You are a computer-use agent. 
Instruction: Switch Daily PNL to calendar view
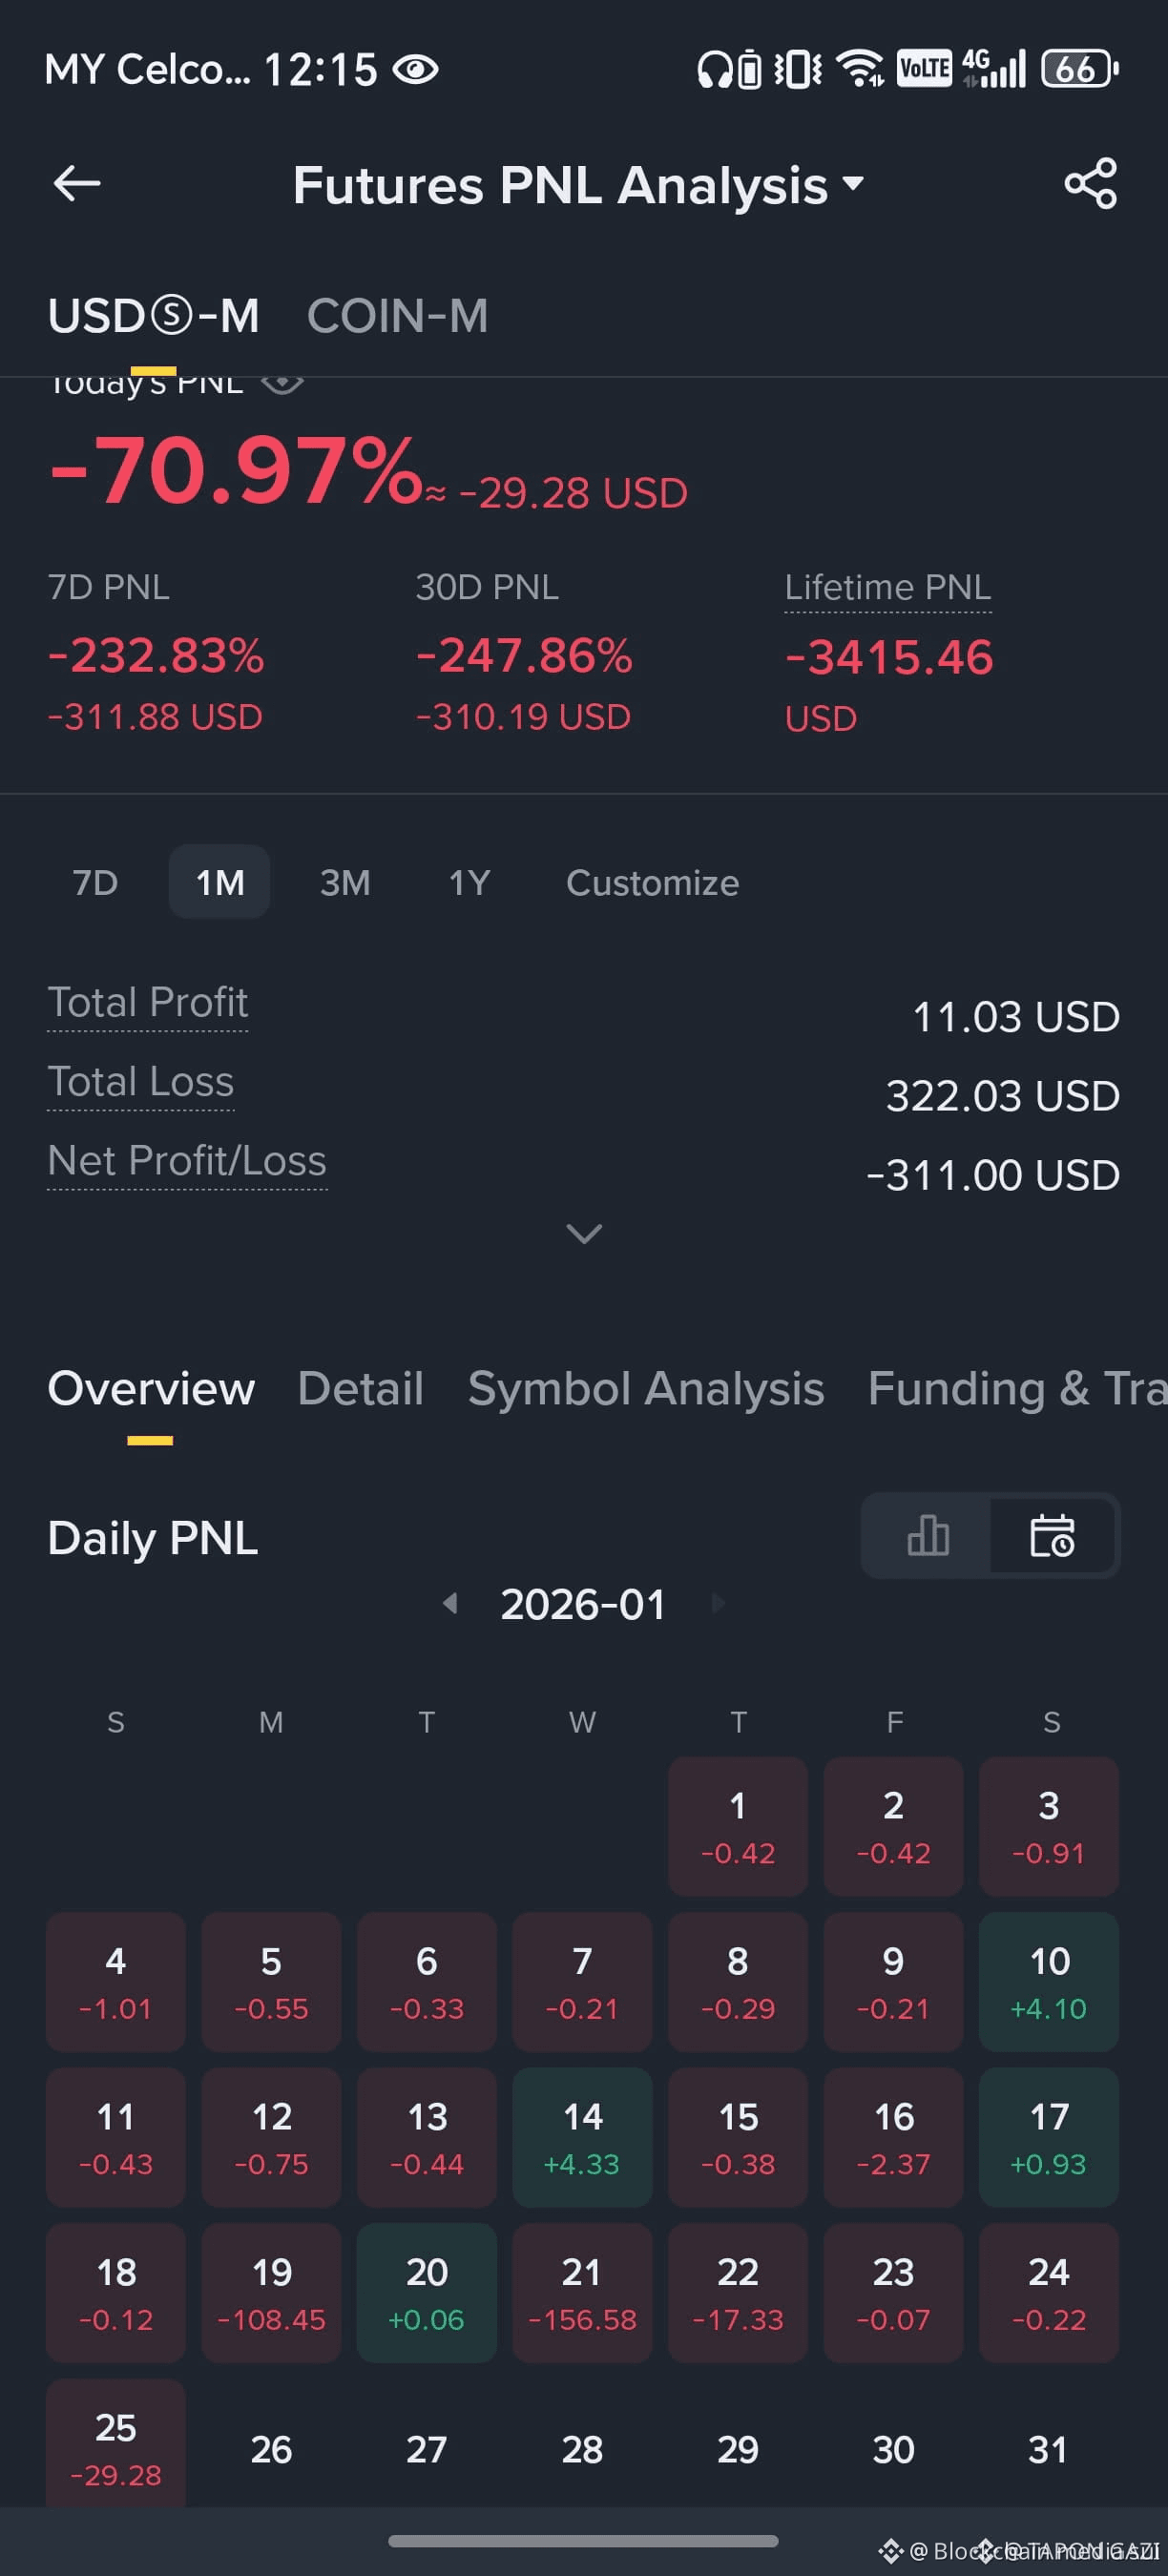tap(1052, 1535)
